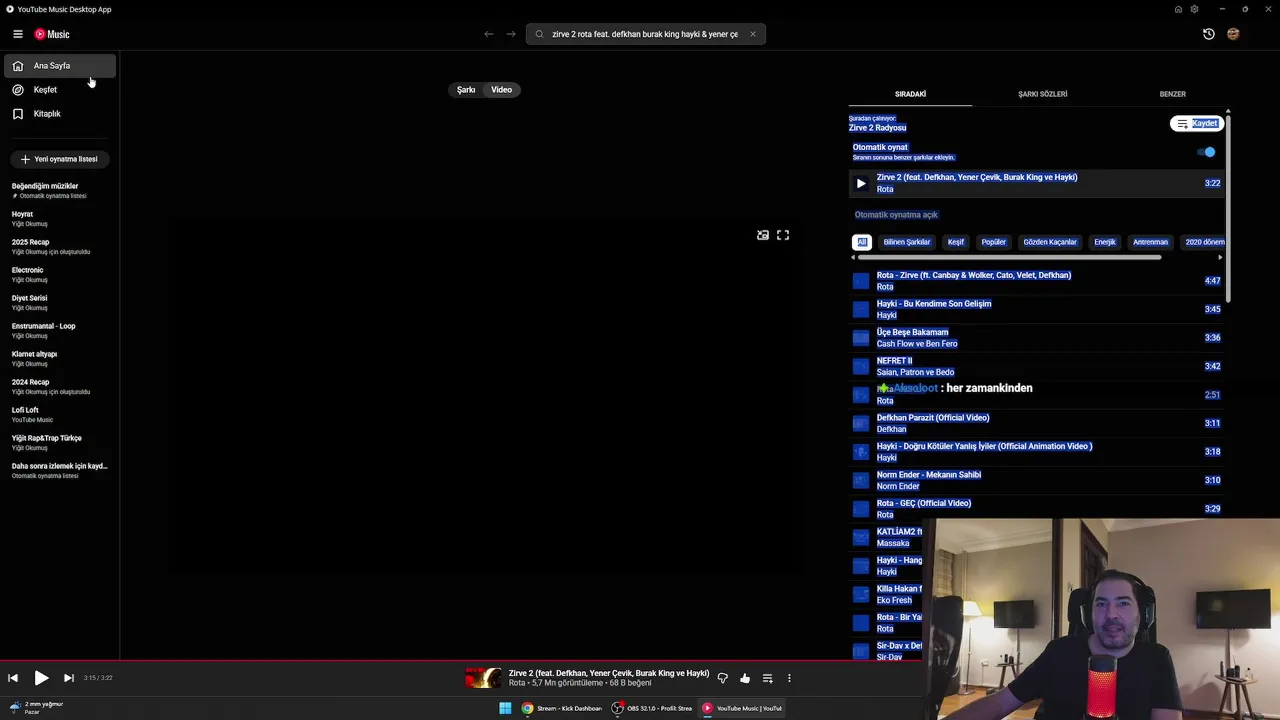Image resolution: width=1280 pixels, height=720 pixels.
Task: Switch to the ŞARKI SÖZLERİ tab
Action: point(1042,94)
